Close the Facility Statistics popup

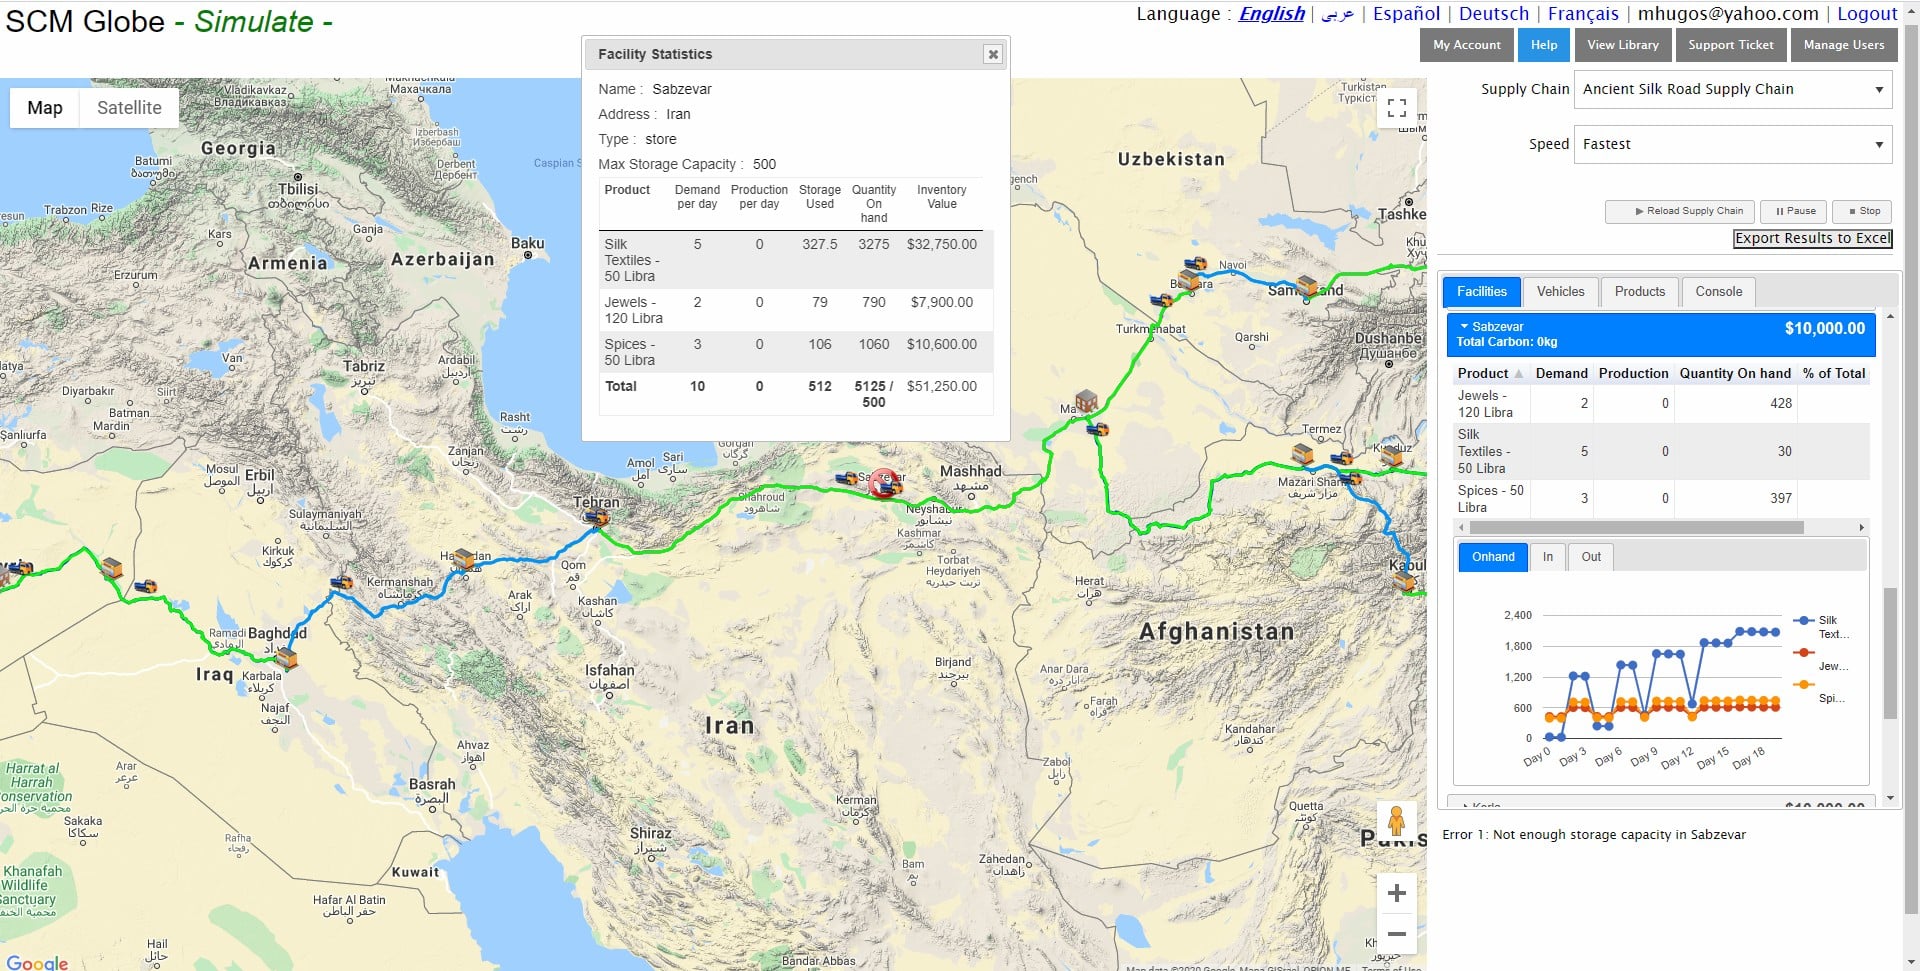click(x=992, y=54)
